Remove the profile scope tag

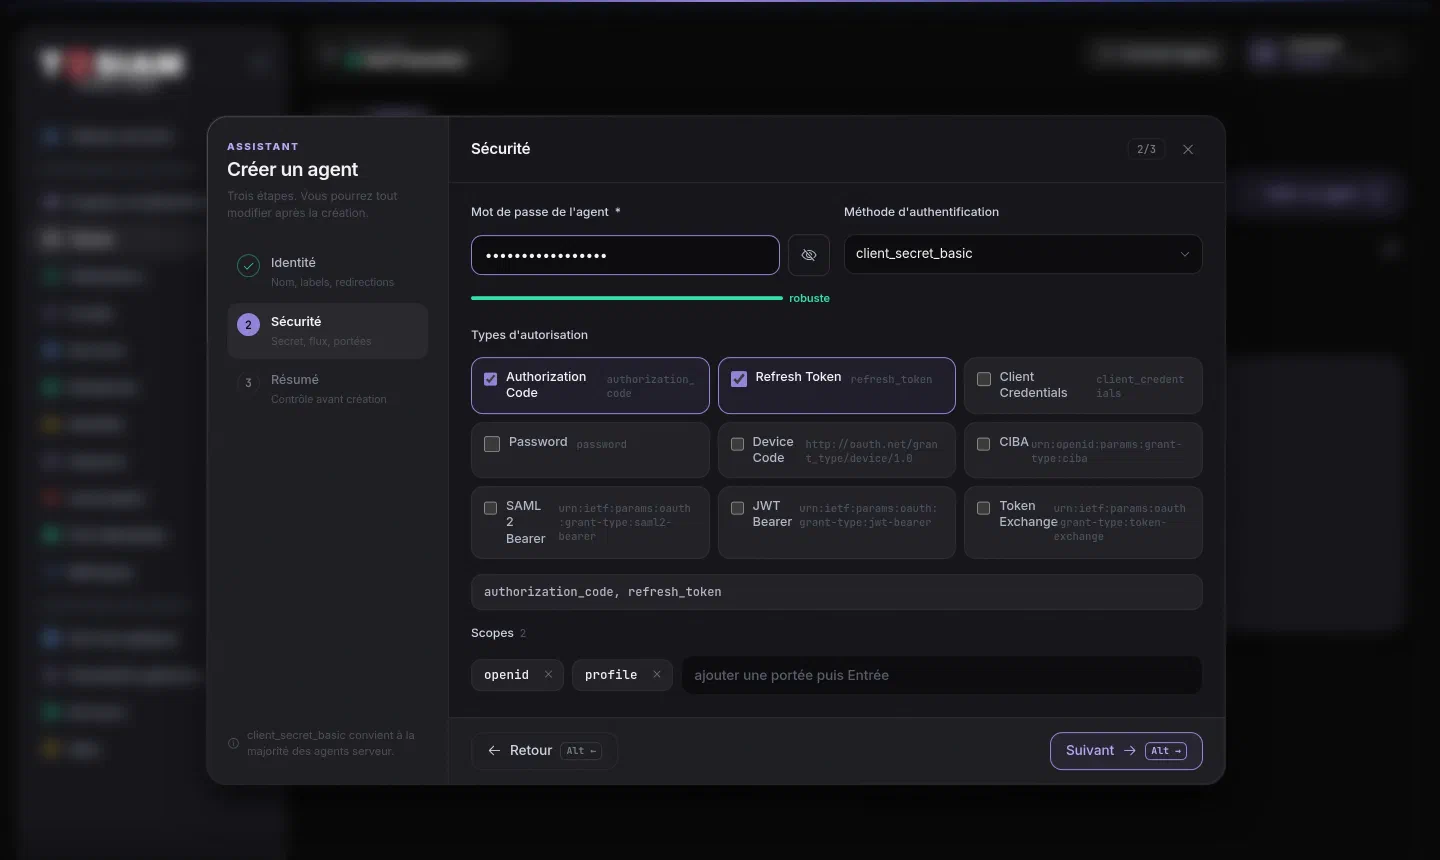pos(656,674)
